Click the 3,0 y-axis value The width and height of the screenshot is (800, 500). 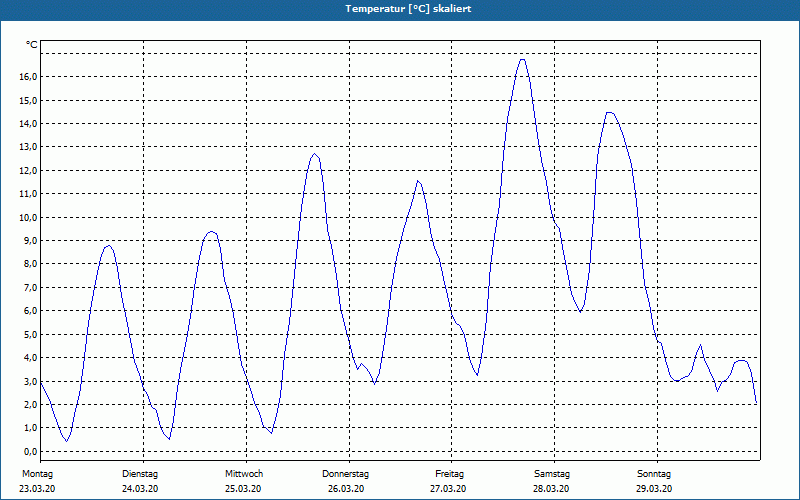(x=31, y=381)
